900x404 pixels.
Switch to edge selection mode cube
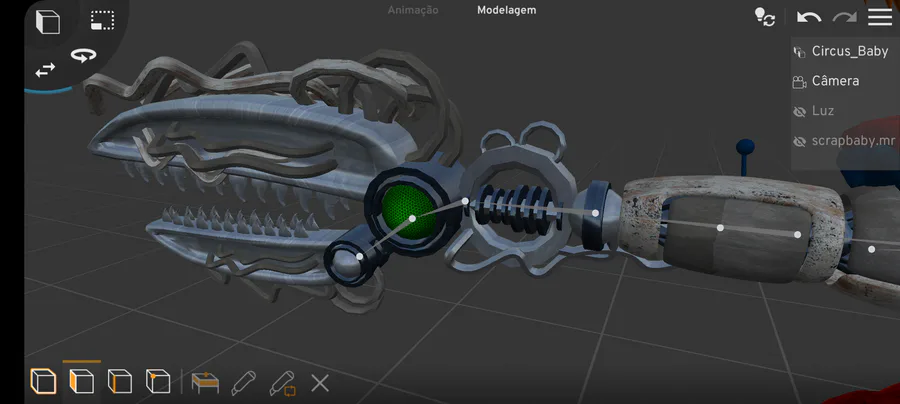pyautogui.click(x=119, y=382)
